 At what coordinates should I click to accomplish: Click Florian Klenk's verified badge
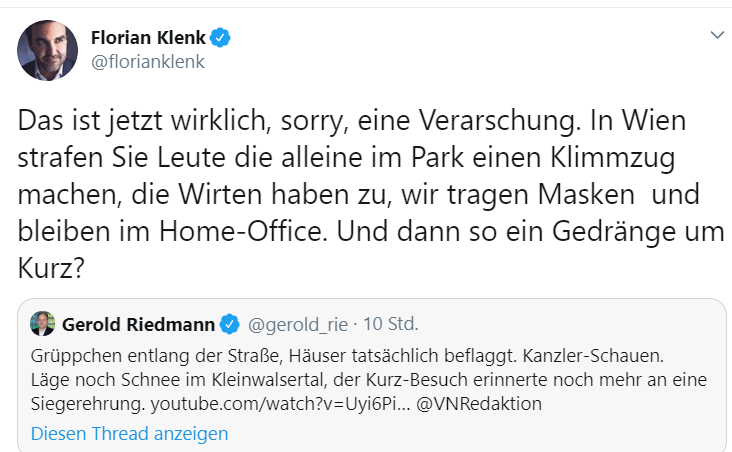tap(220, 38)
